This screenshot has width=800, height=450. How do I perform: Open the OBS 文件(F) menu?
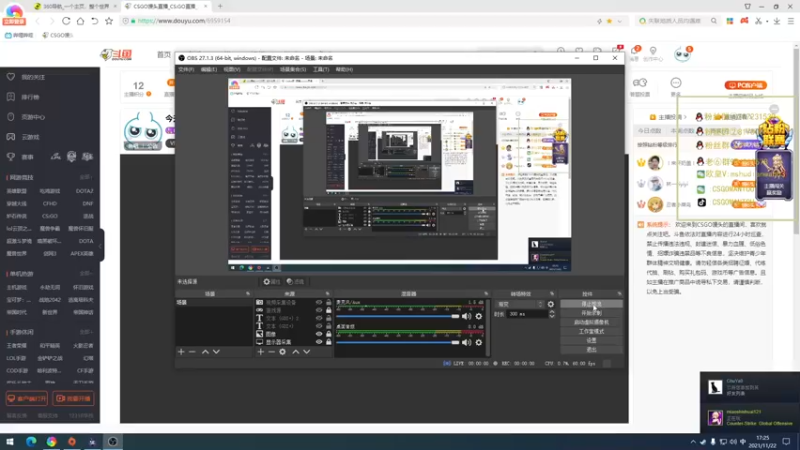[x=186, y=69]
